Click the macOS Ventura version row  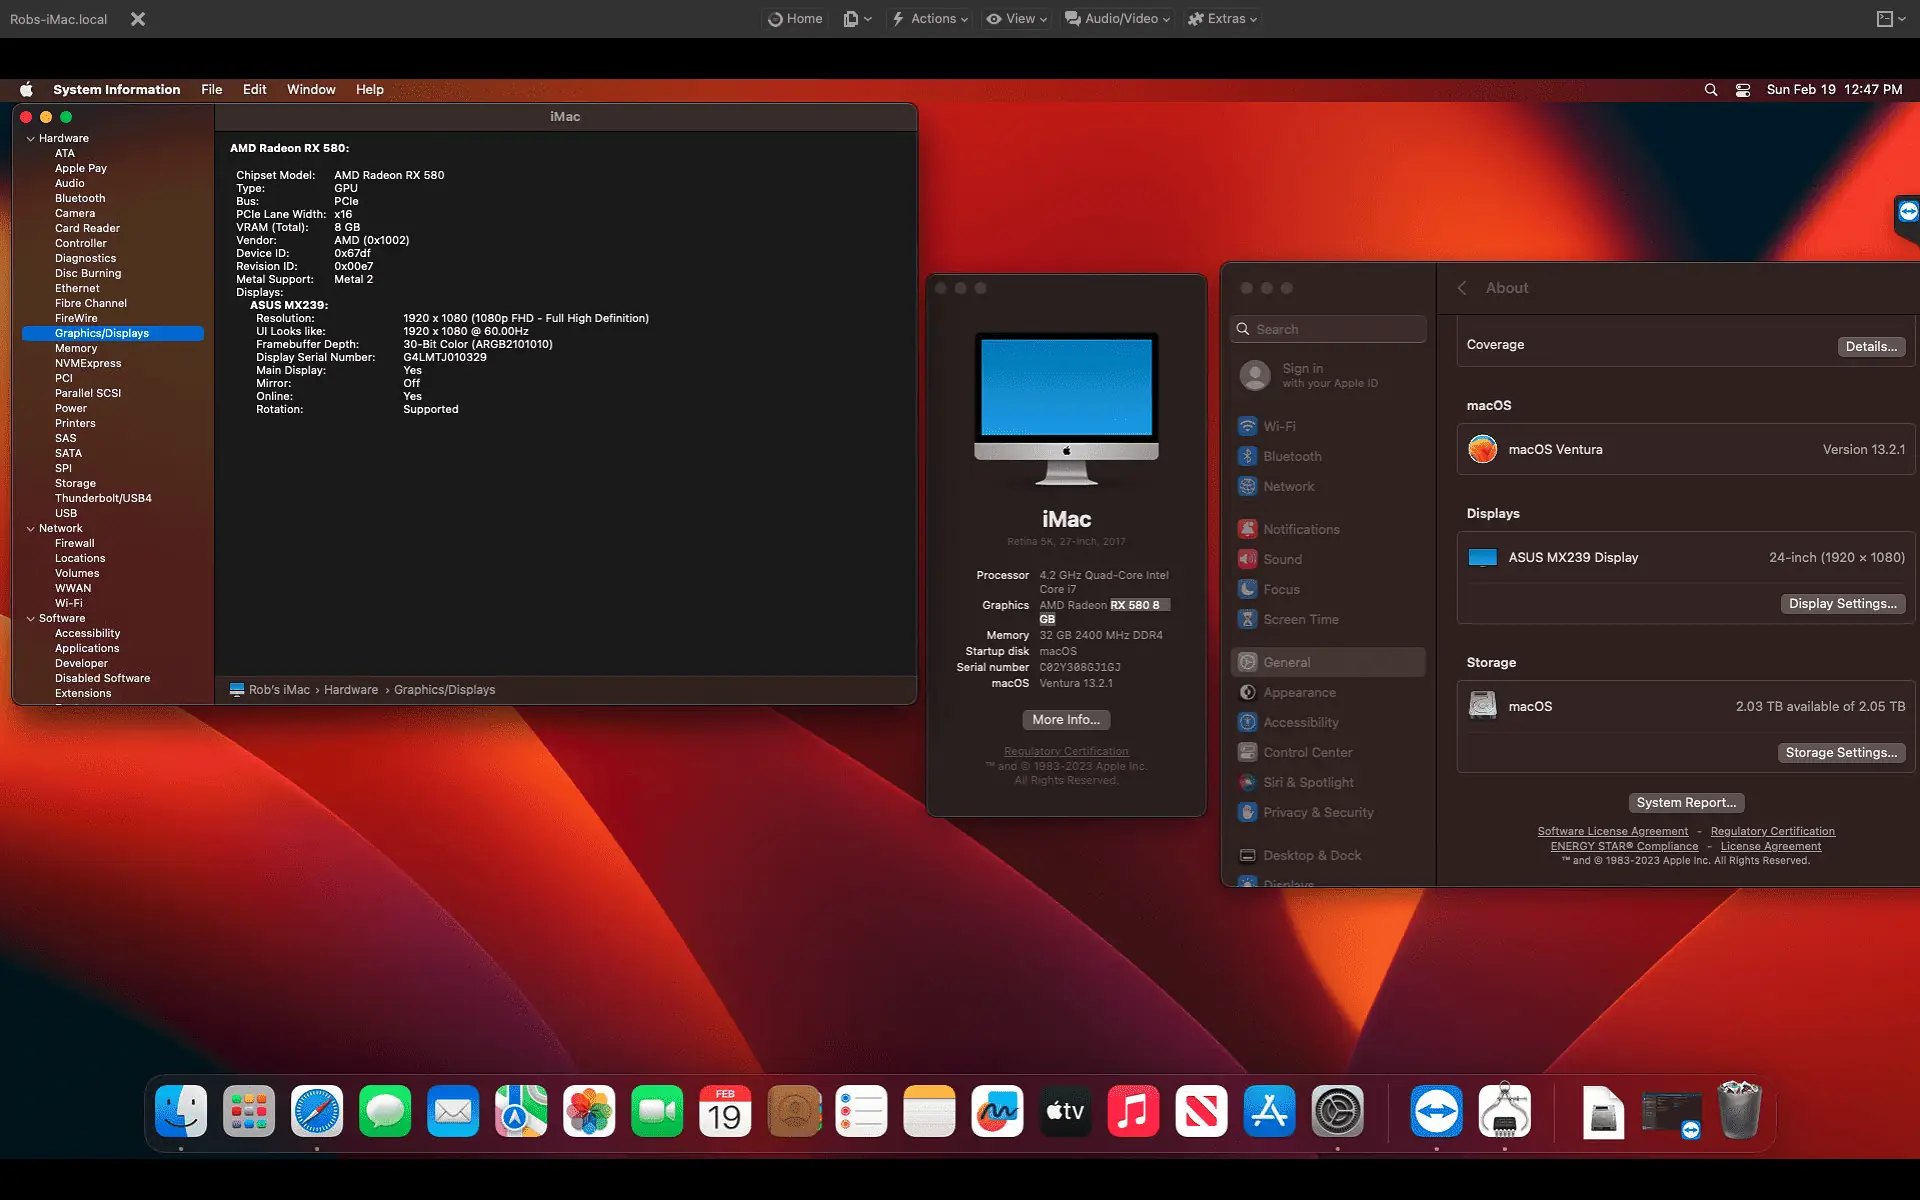click(x=1686, y=450)
